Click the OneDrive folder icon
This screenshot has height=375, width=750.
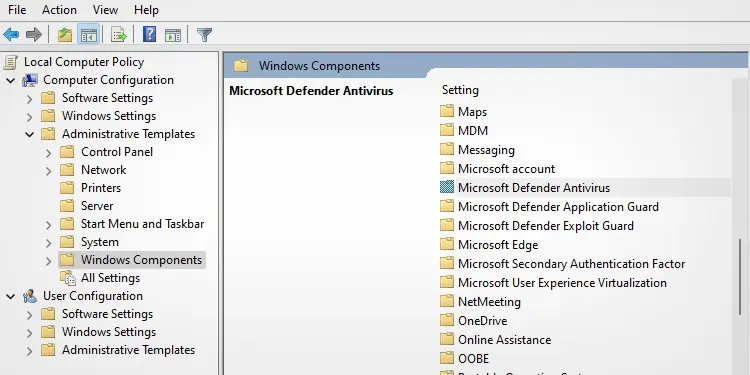[447, 320]
